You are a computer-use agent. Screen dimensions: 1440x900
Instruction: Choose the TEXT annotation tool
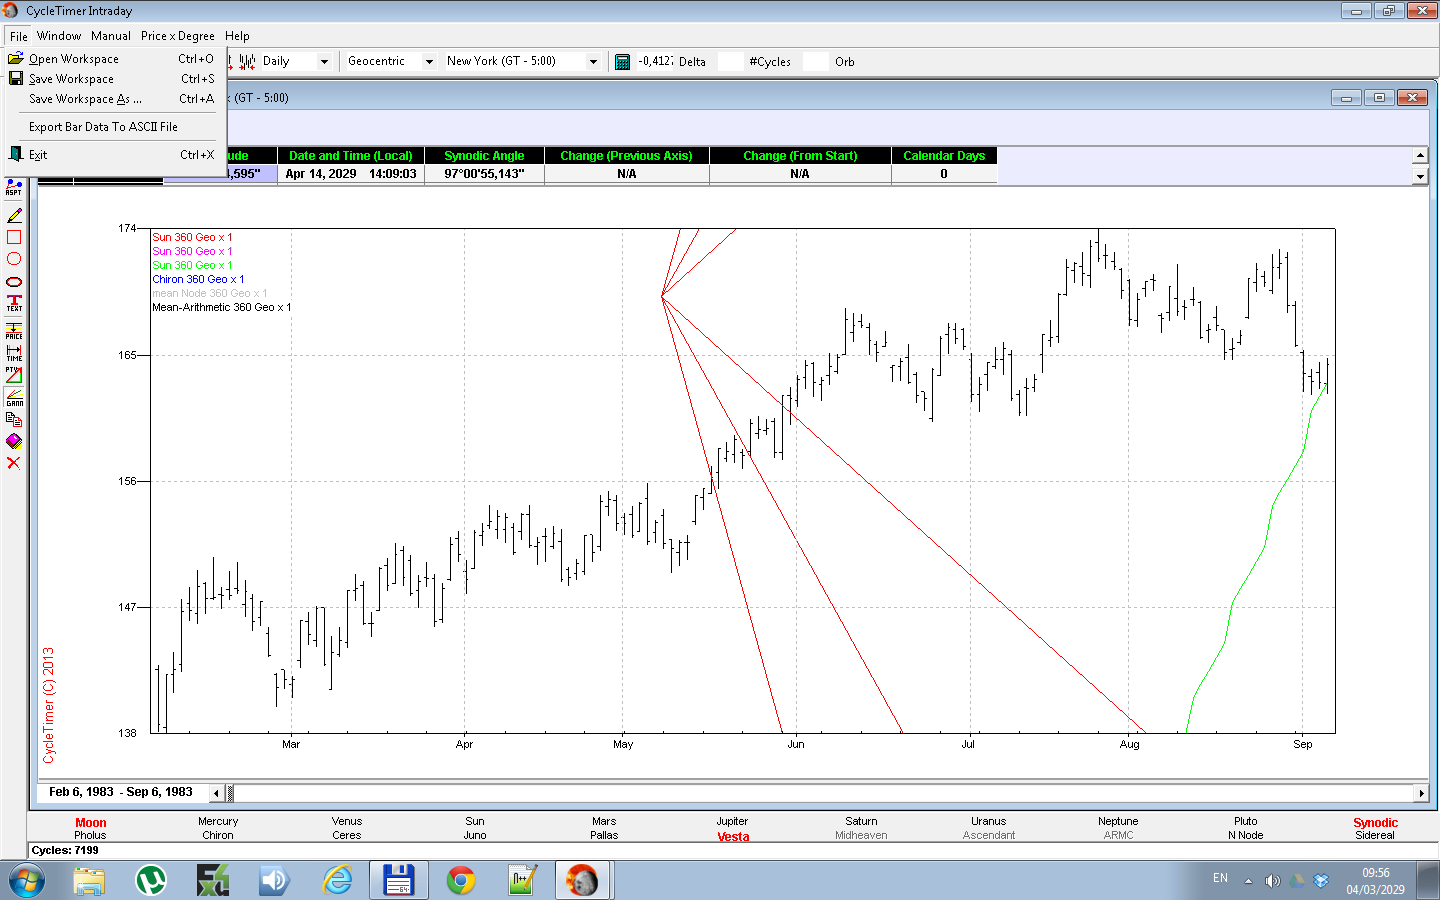click(x=14, y=303)
